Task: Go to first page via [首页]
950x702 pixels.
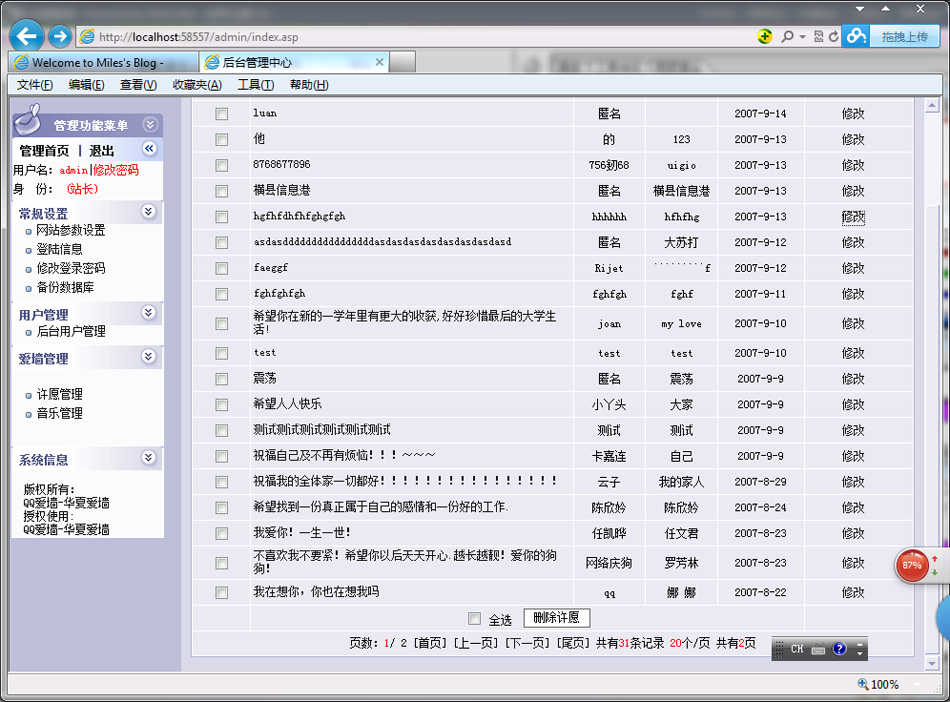Action: click(x=430, y=643)
